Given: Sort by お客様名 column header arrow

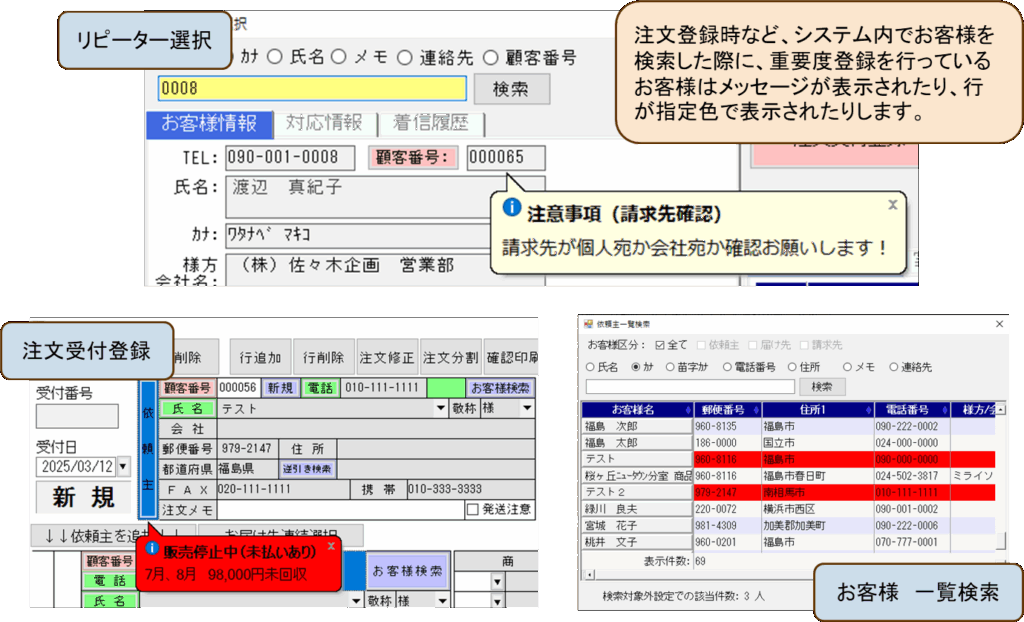Looking at the screenshot, I should tap(687, 409).
